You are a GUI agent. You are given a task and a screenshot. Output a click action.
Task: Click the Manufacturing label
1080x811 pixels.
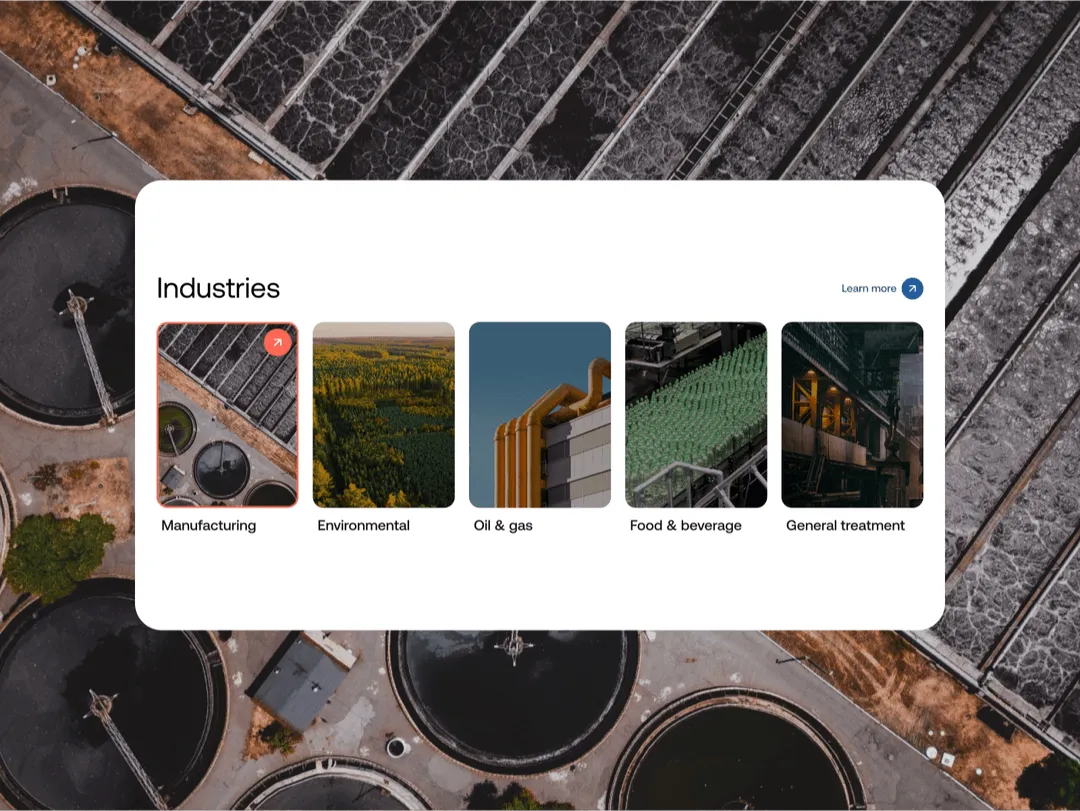[209, 526]
